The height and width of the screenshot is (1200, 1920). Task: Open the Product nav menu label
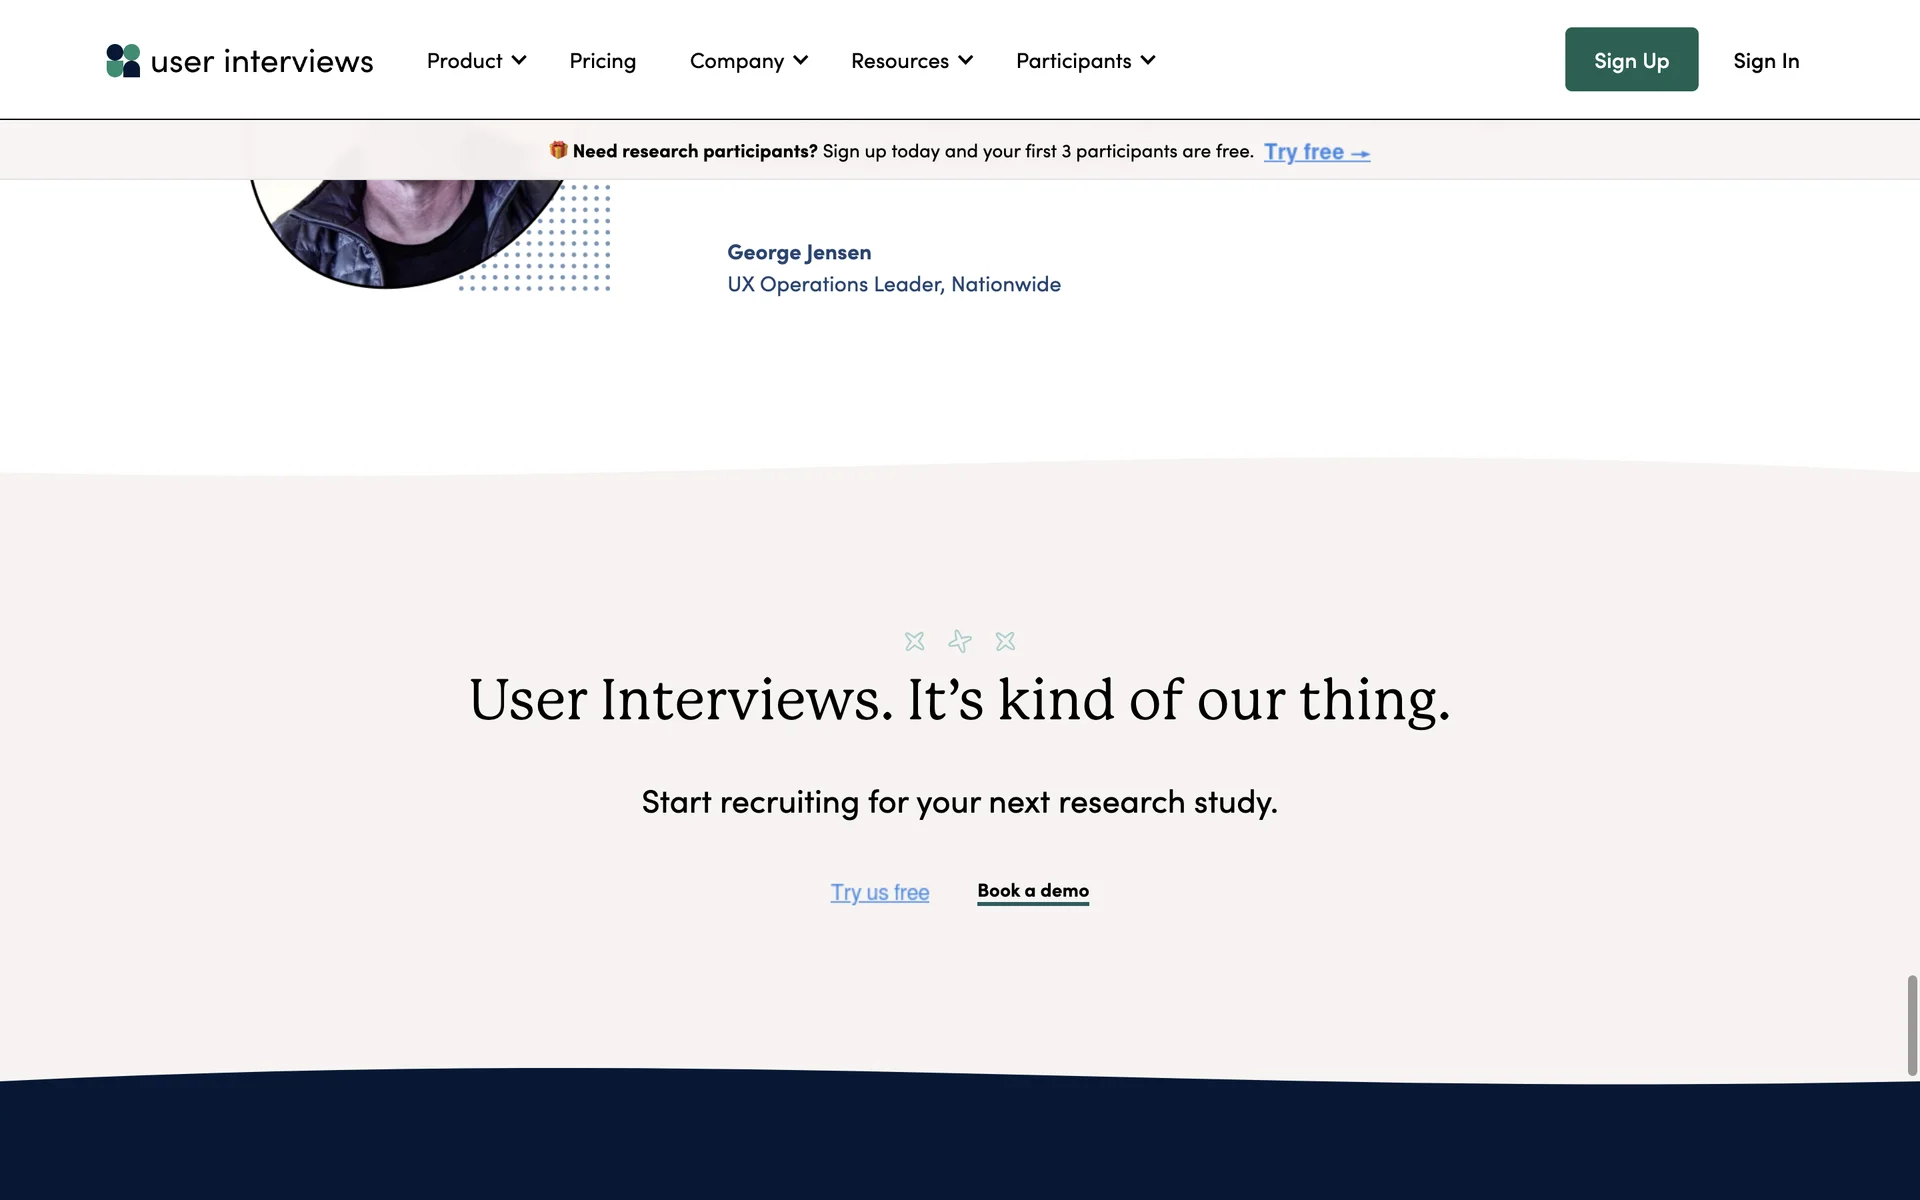click(x=464, y=61)
